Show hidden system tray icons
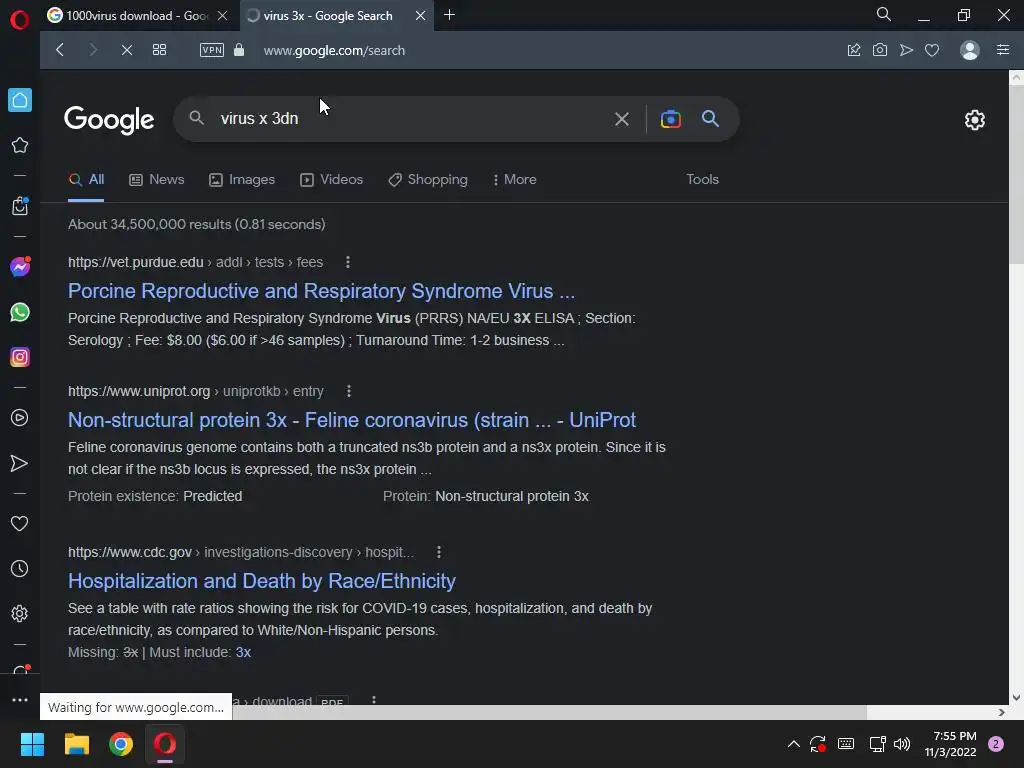 [x=793, y=744]
